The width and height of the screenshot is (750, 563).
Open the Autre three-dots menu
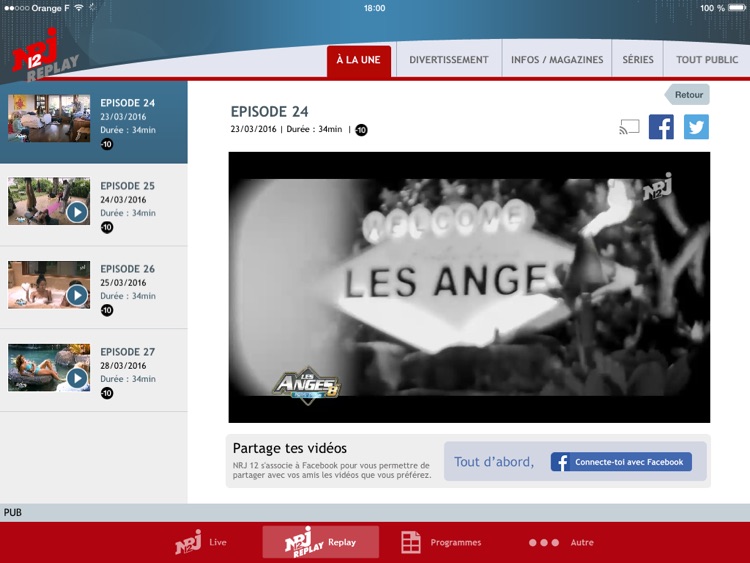click(x=561, y=542)
